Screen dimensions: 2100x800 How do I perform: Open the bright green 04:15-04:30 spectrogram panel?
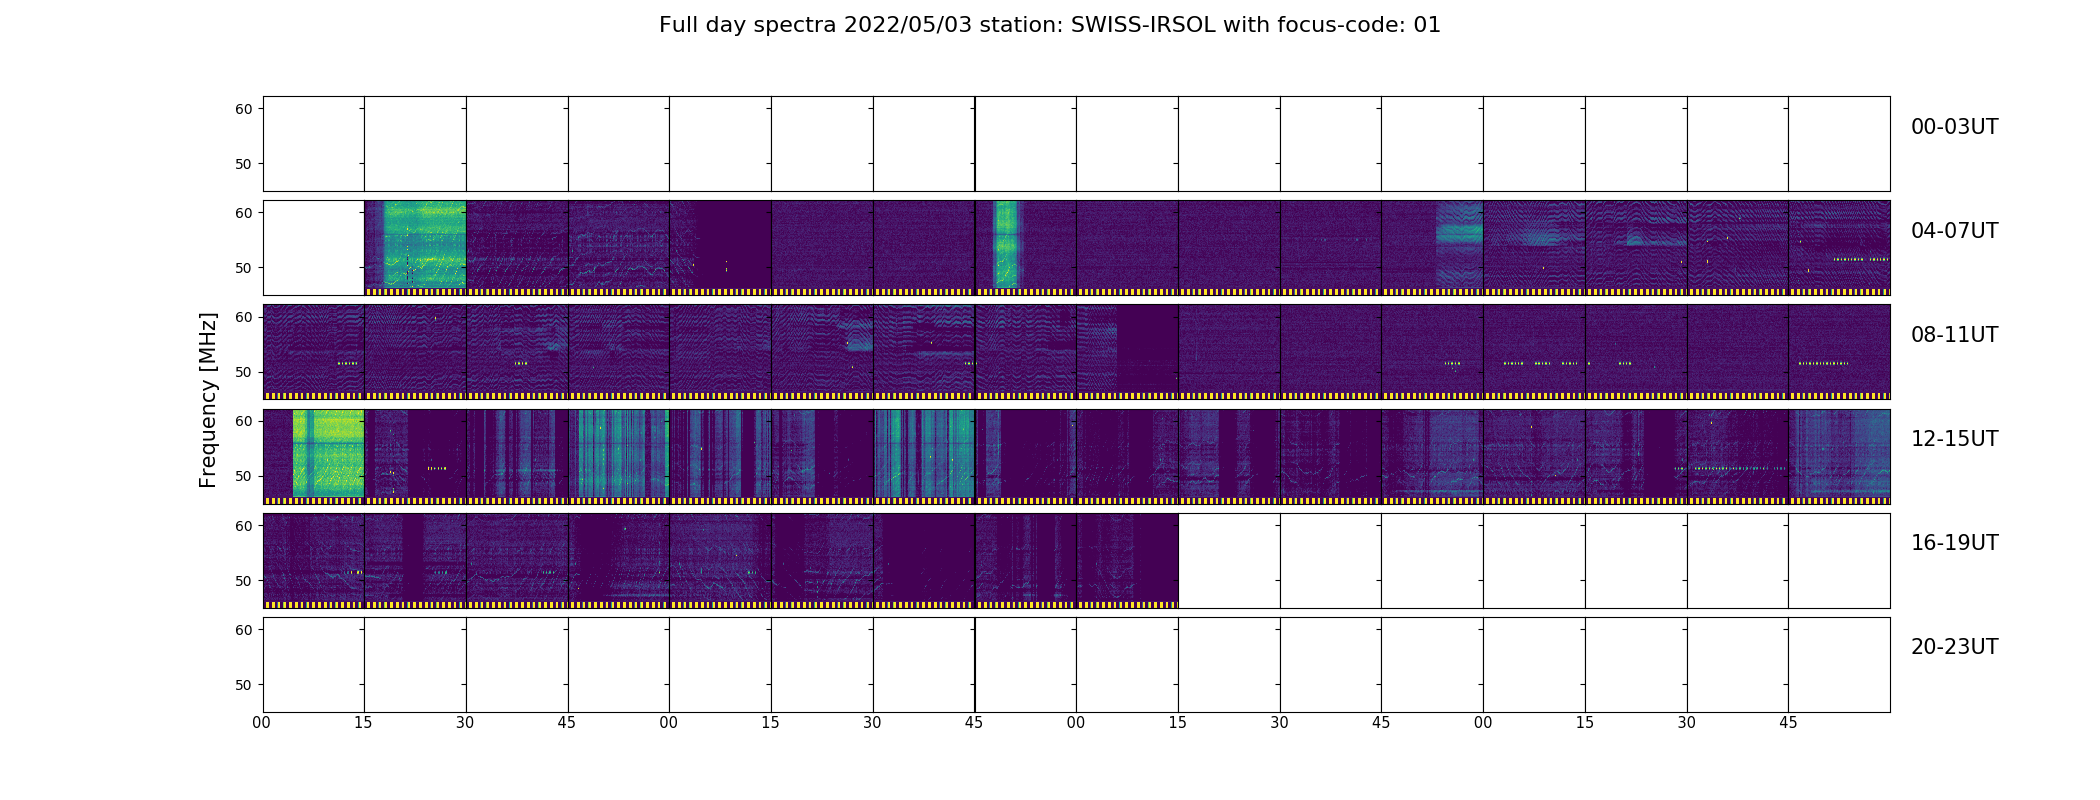tap(415, 248)
